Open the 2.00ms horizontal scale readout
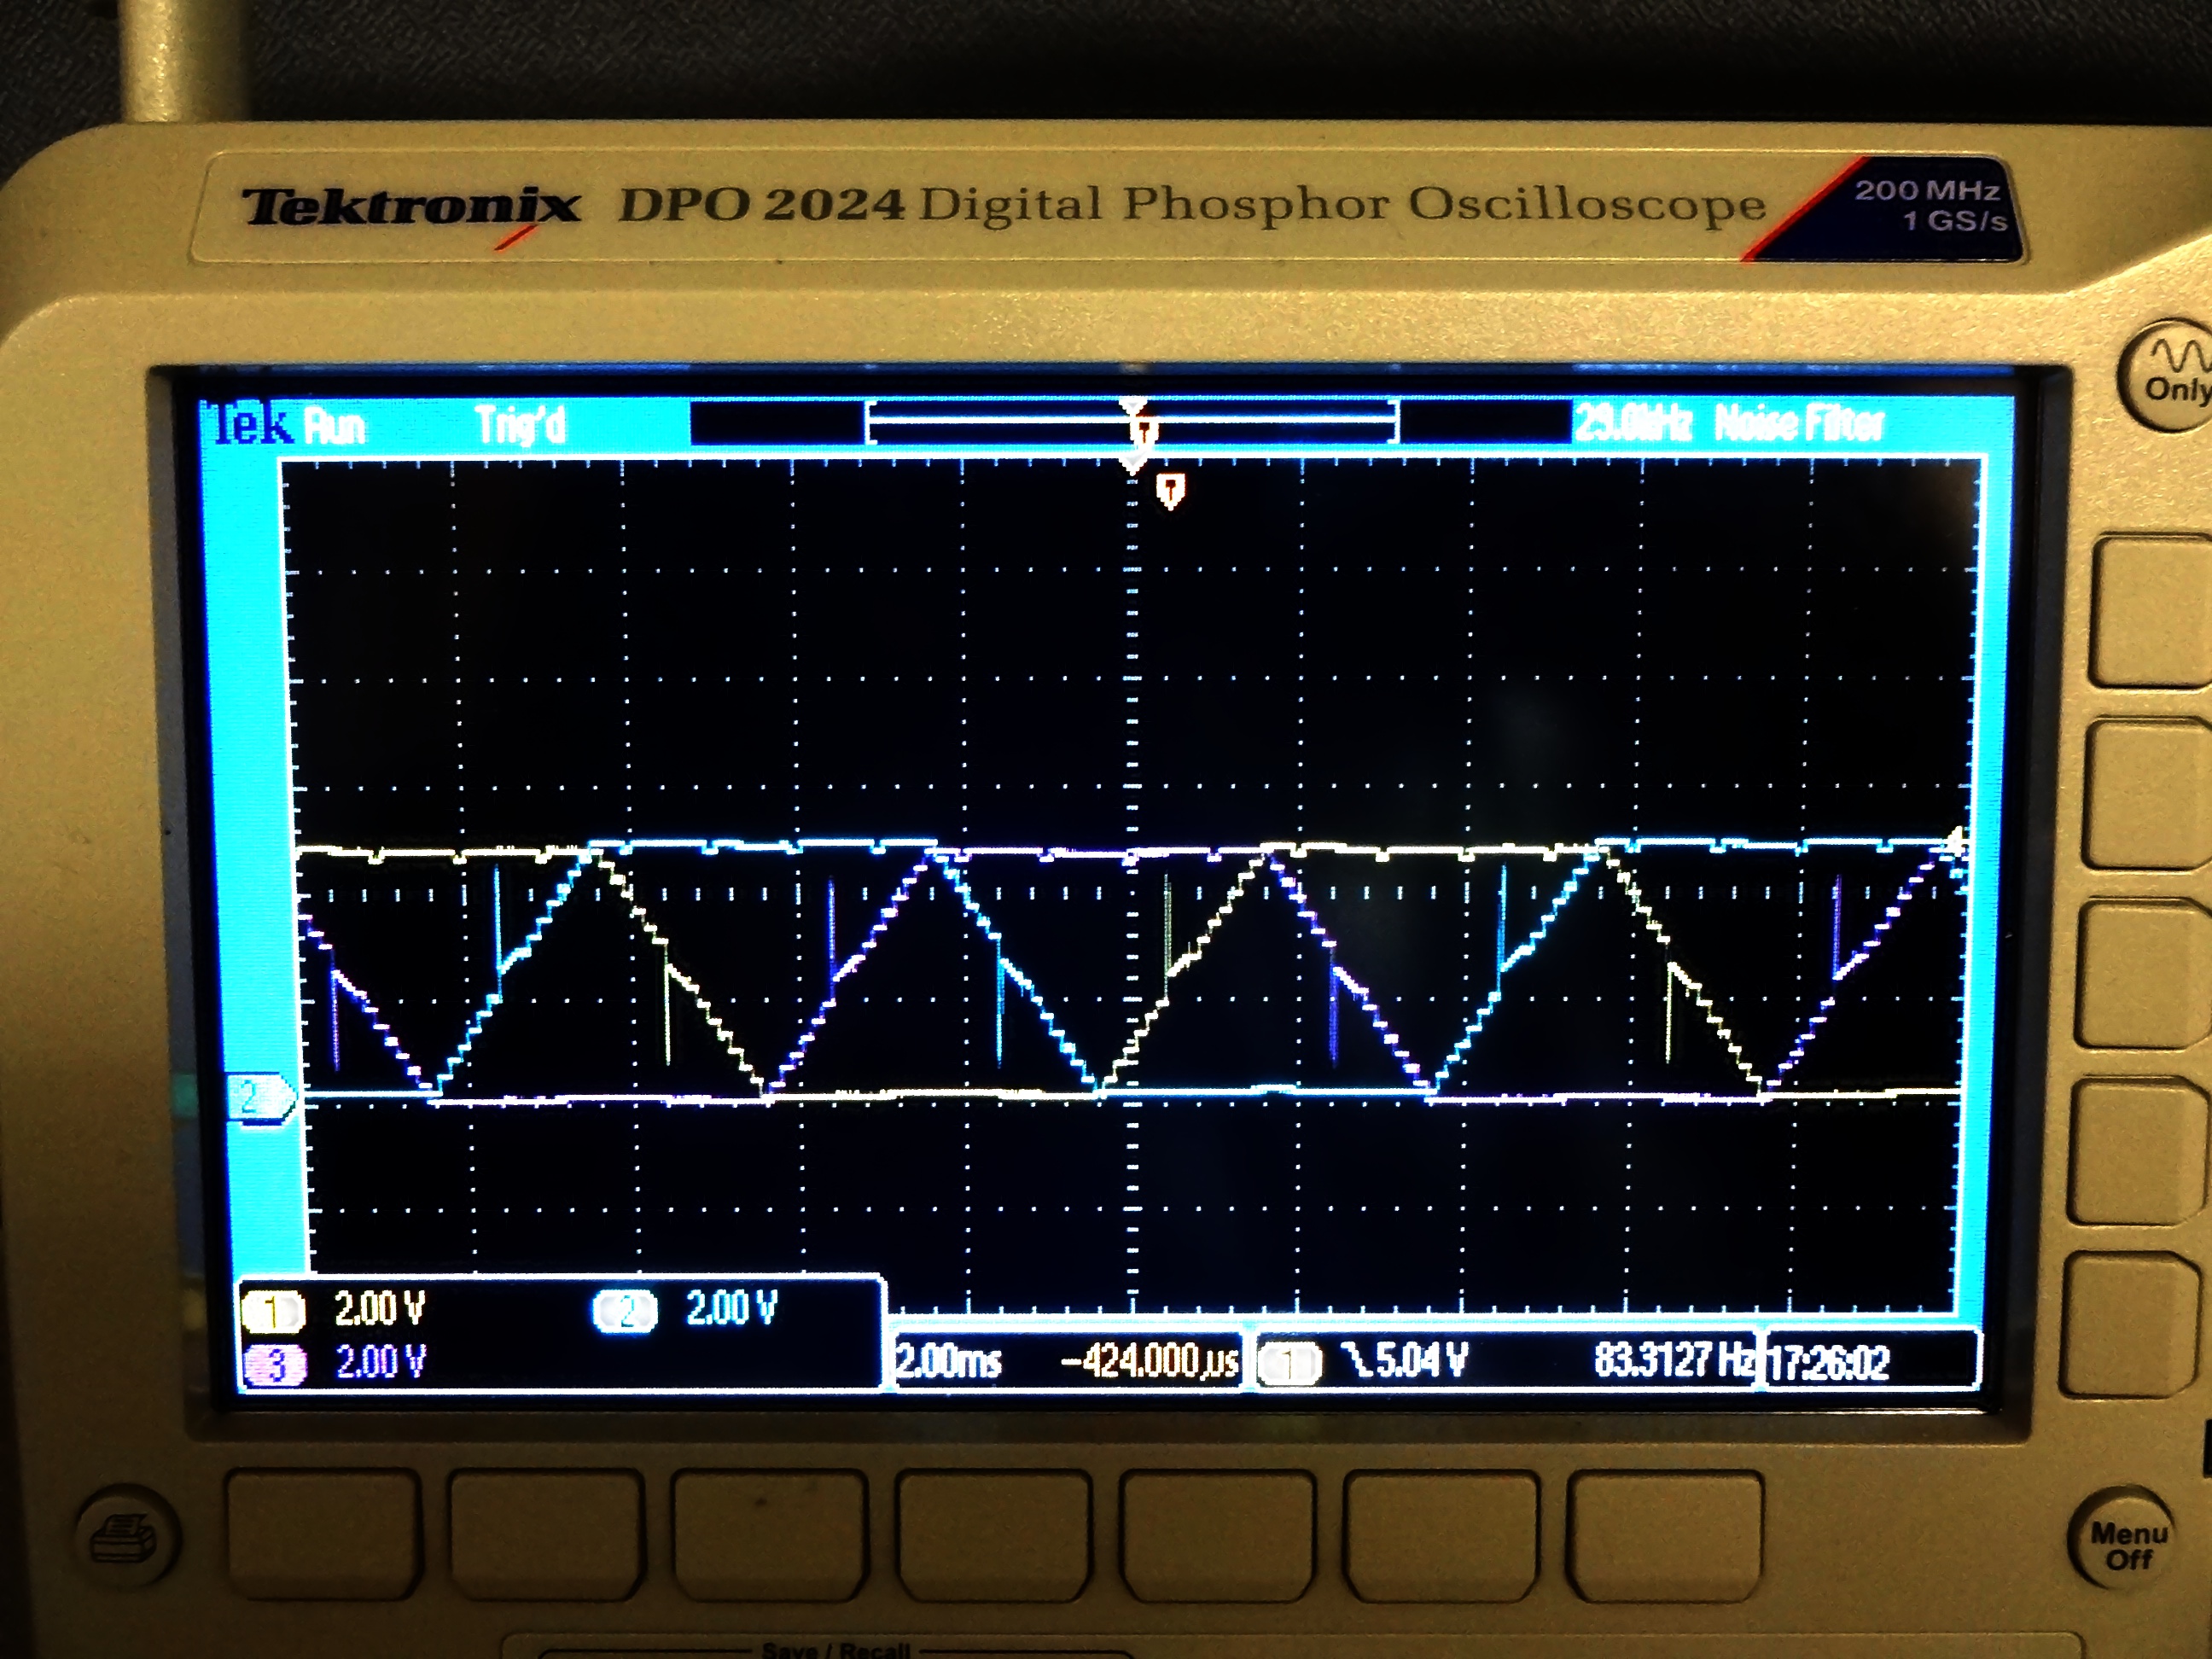This screenshot has height=1659, width=2212. pos(948,1362)
